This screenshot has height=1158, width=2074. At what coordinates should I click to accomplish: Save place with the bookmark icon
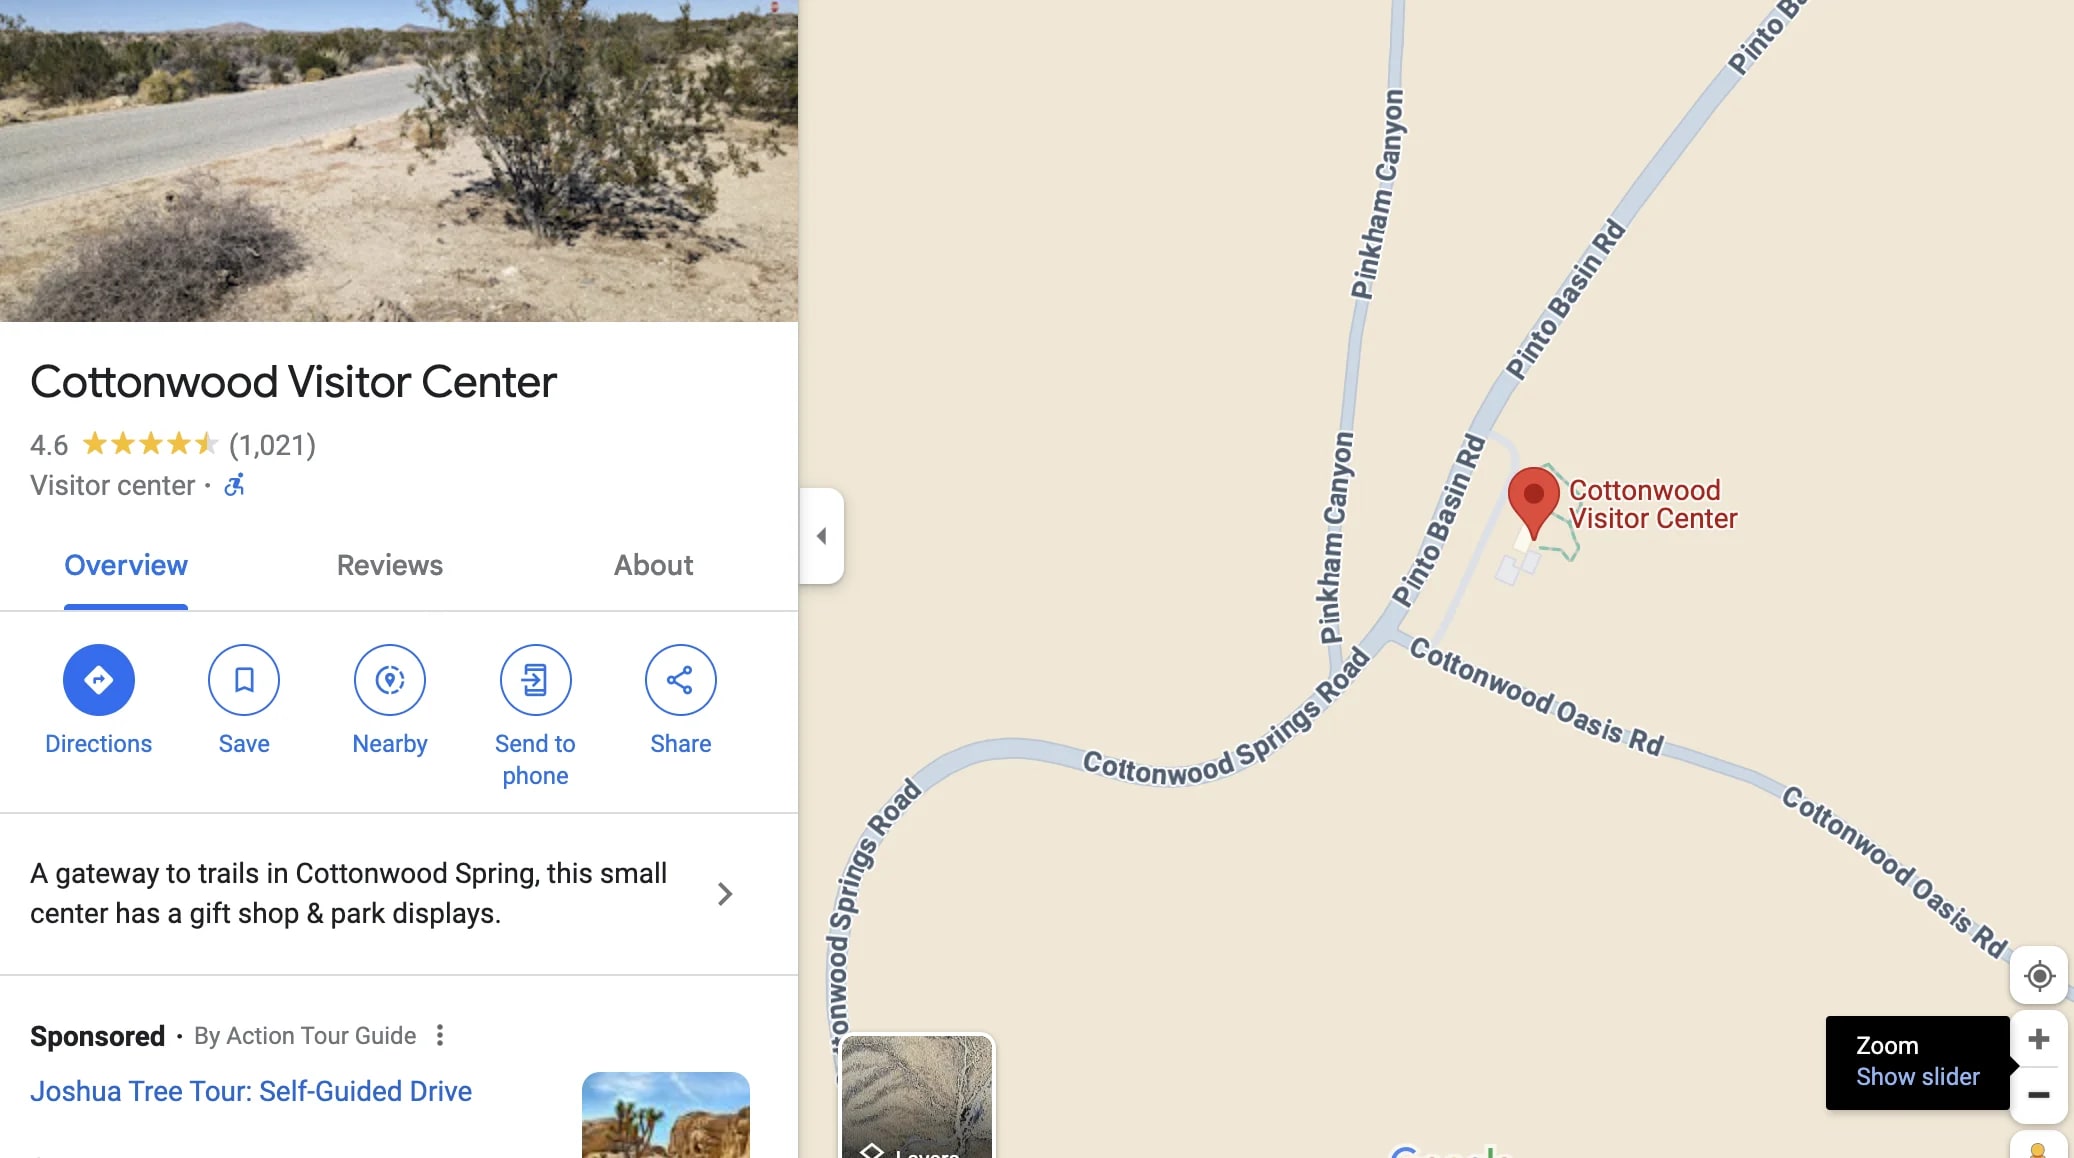pyautogui.click(x=244, y=680)
